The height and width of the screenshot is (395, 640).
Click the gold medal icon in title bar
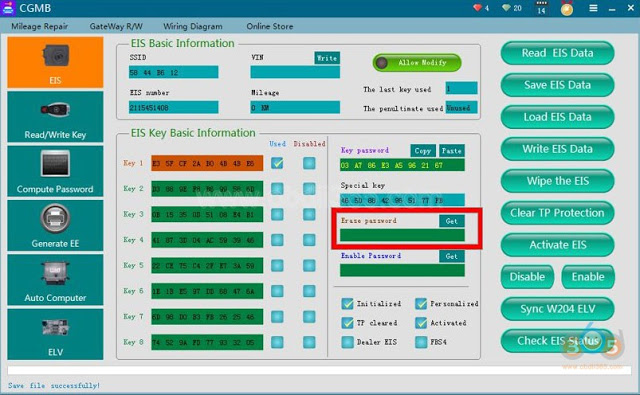[567, 8]
